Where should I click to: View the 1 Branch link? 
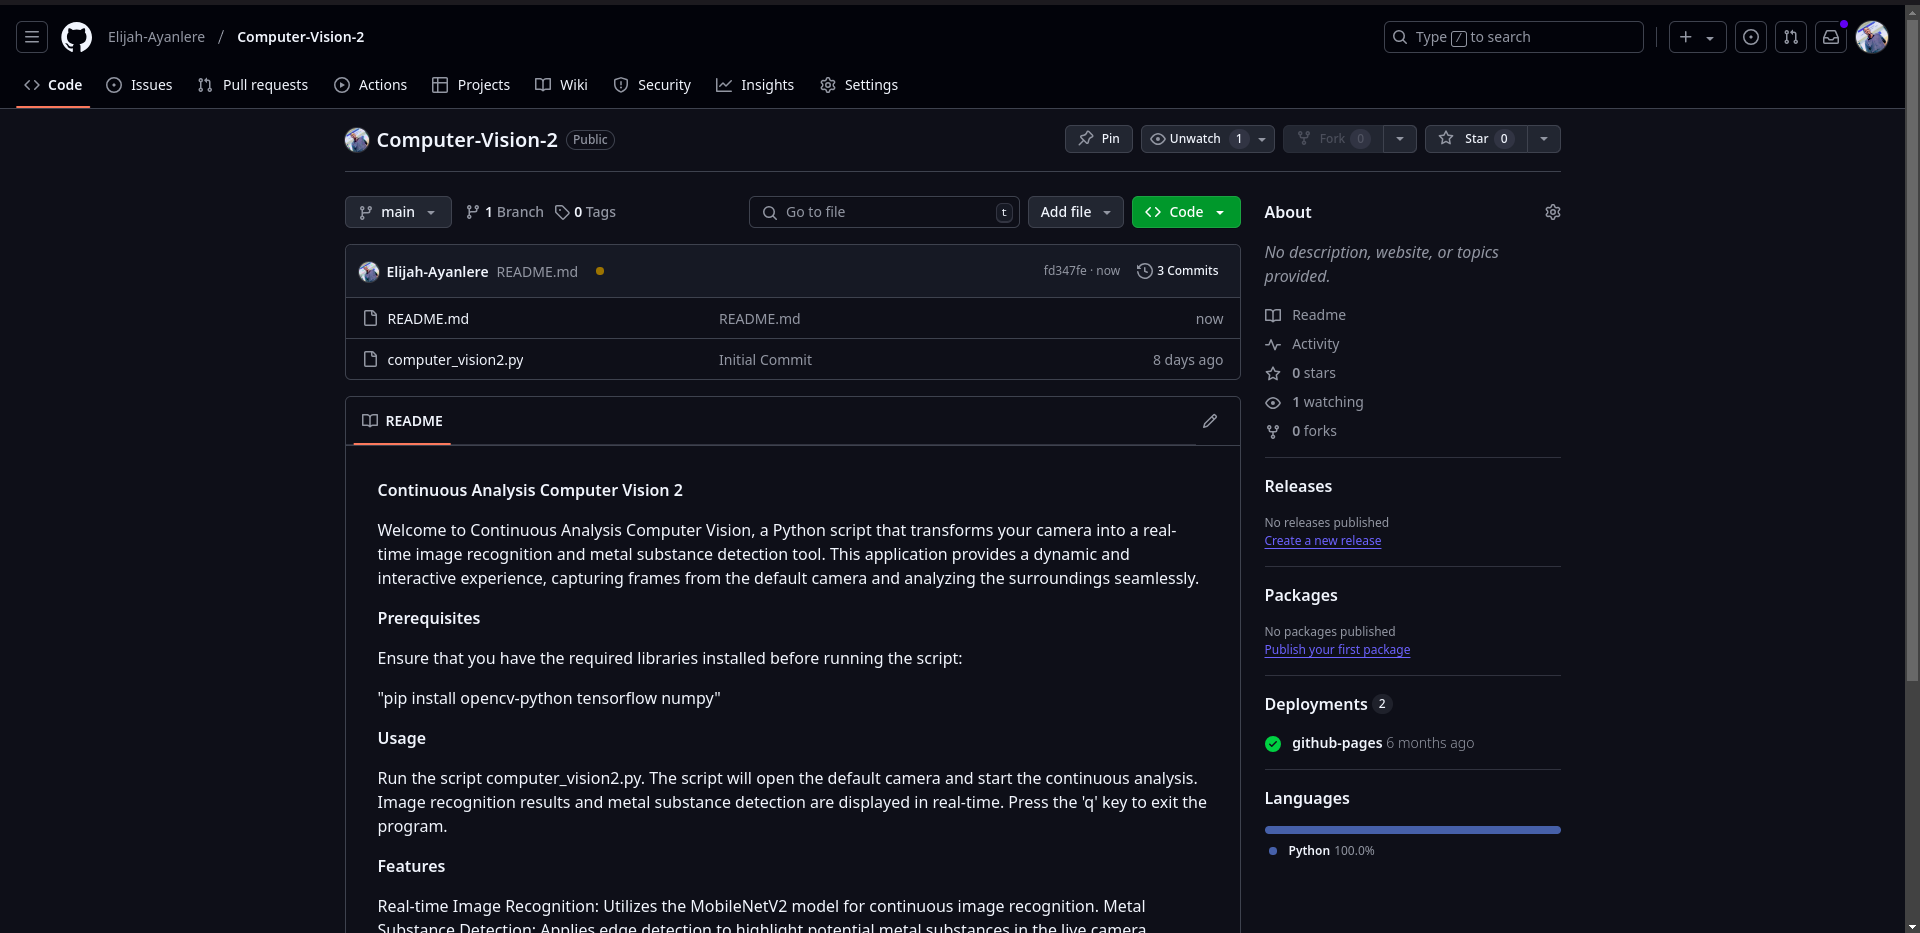point(505,212)
